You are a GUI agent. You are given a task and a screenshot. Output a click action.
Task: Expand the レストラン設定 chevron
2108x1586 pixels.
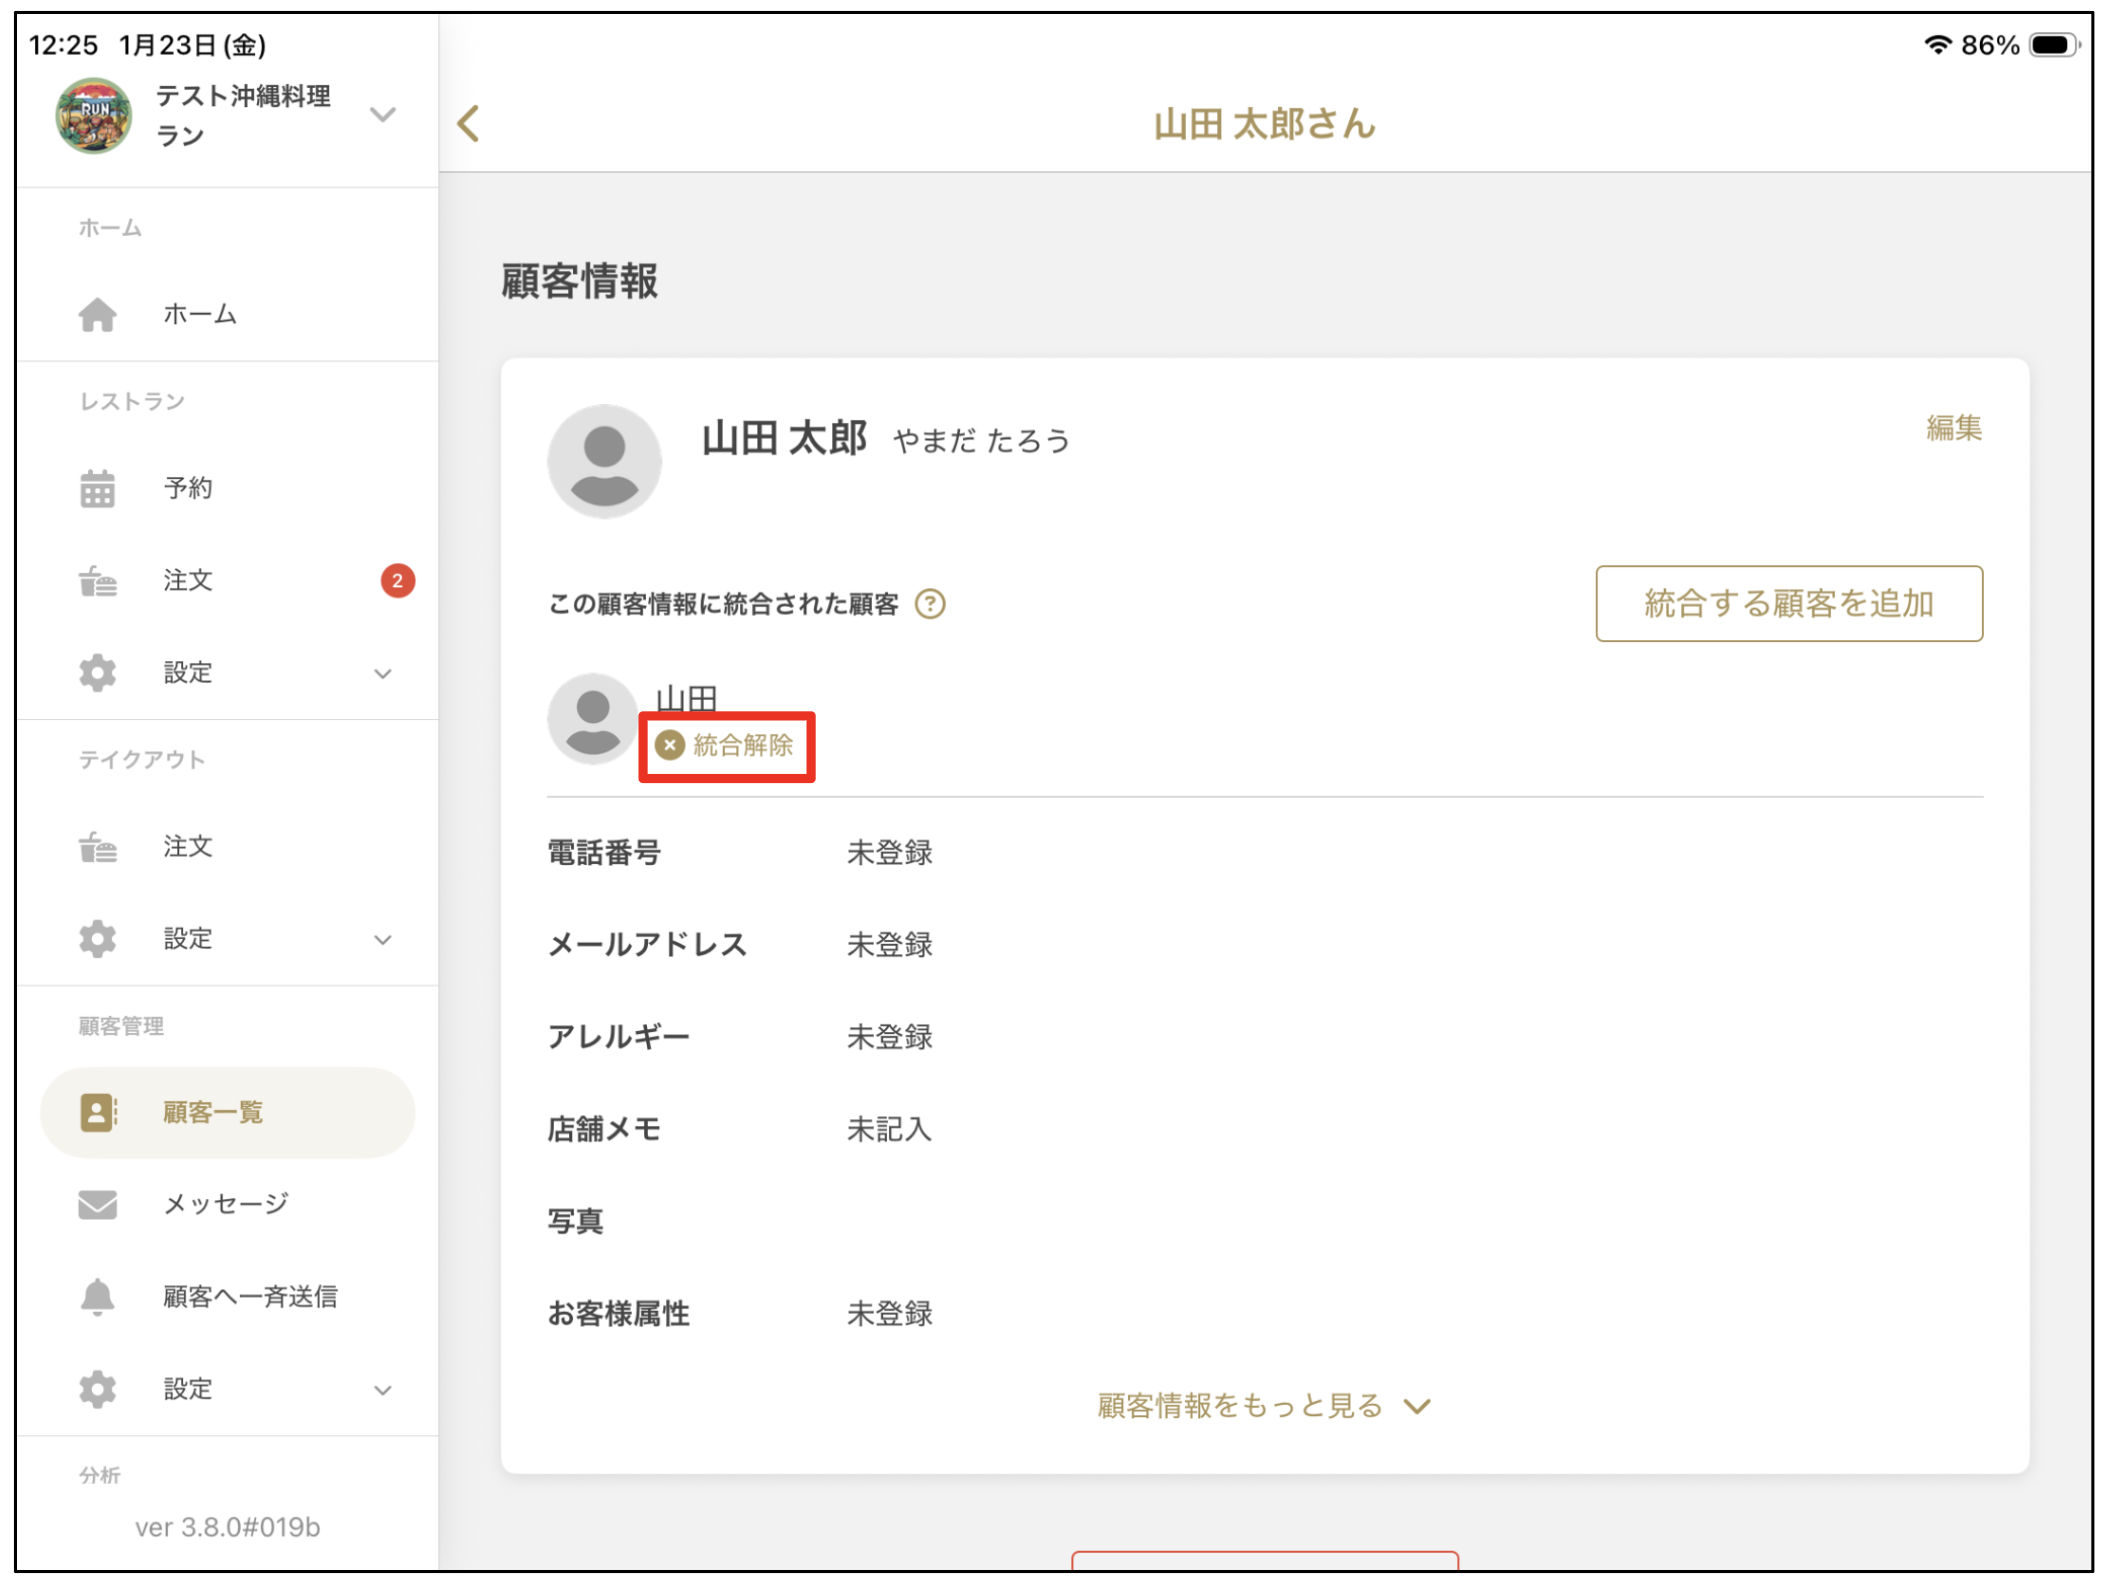click(383, 672)
